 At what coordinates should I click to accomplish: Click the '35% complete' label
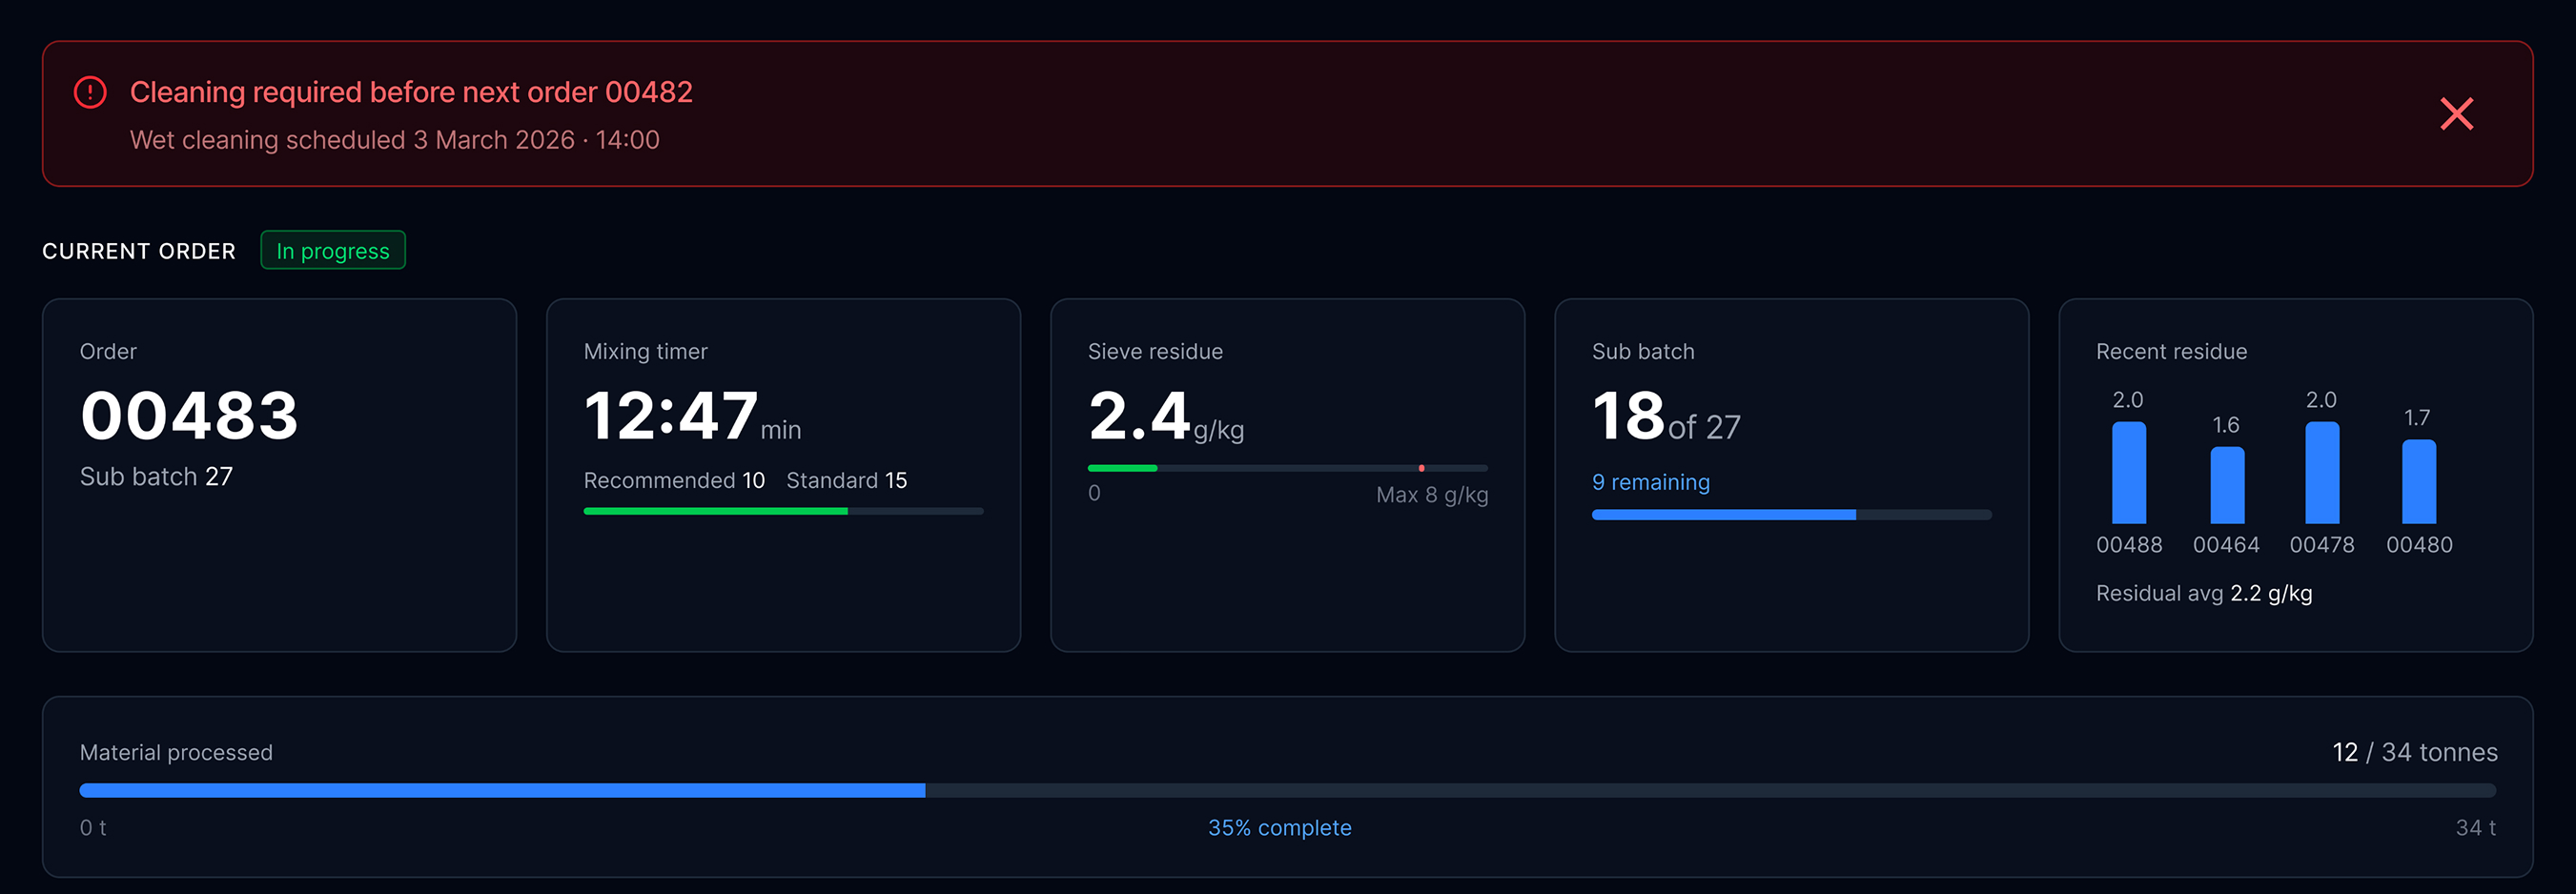coord(1280,828)
